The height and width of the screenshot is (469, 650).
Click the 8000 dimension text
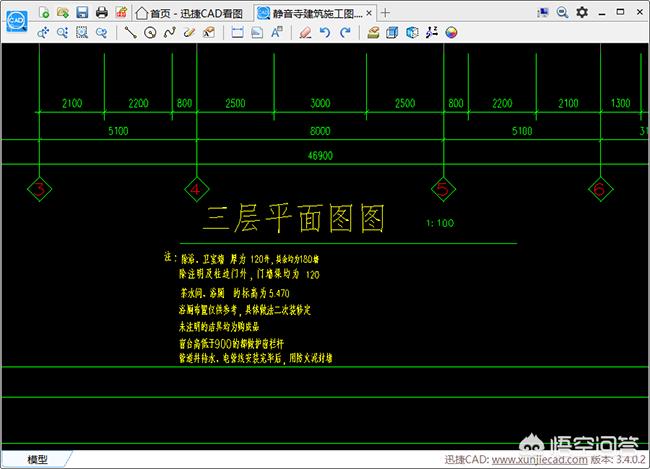coord(320,131)
